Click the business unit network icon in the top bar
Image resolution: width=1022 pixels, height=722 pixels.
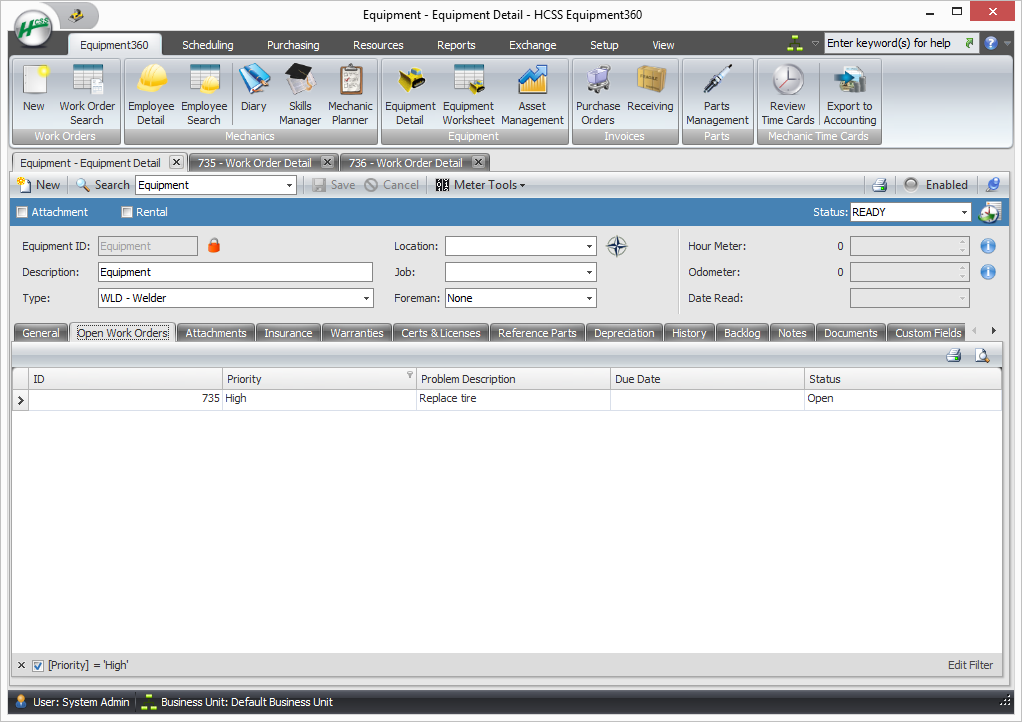click(795, 44)
